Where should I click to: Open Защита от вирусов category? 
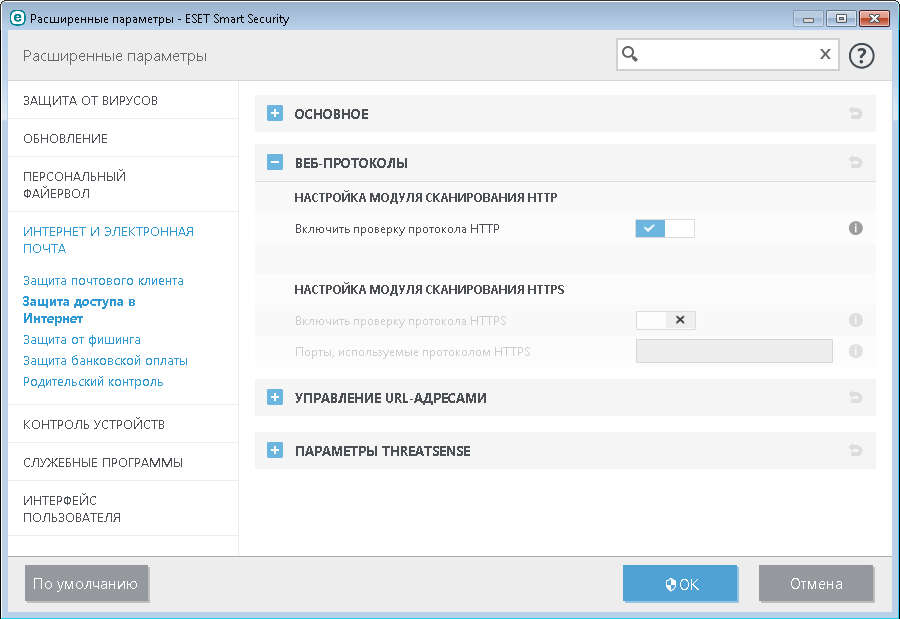click(x=90, y=101)
